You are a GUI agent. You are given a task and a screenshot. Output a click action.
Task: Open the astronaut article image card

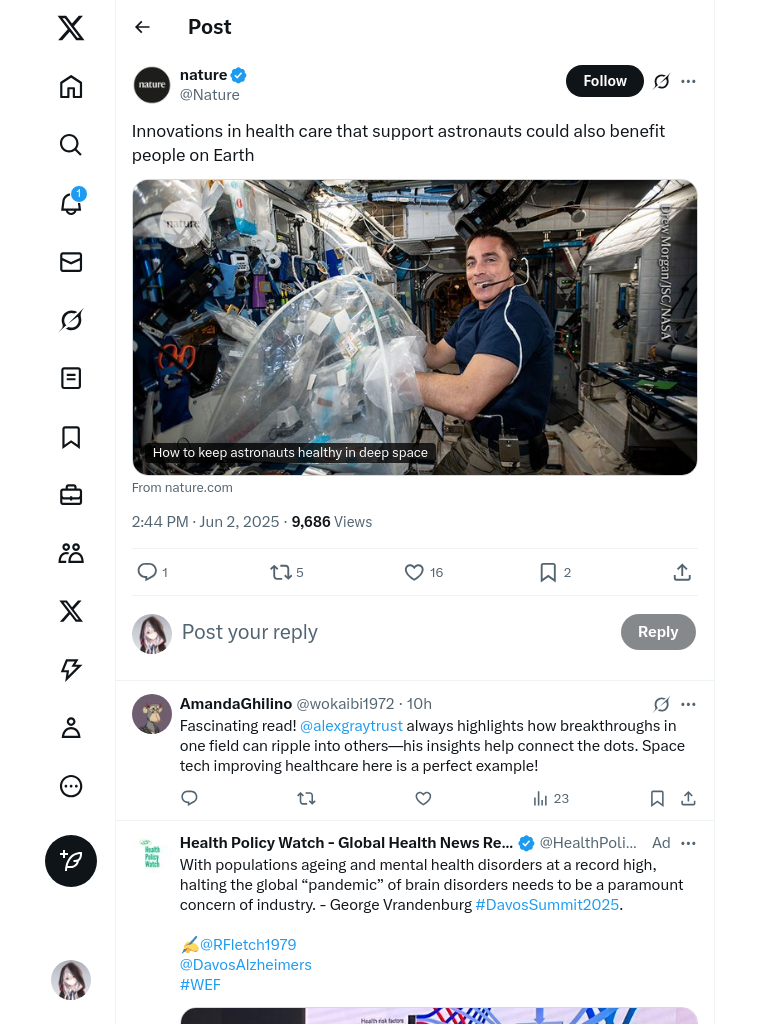pos(414,326)
